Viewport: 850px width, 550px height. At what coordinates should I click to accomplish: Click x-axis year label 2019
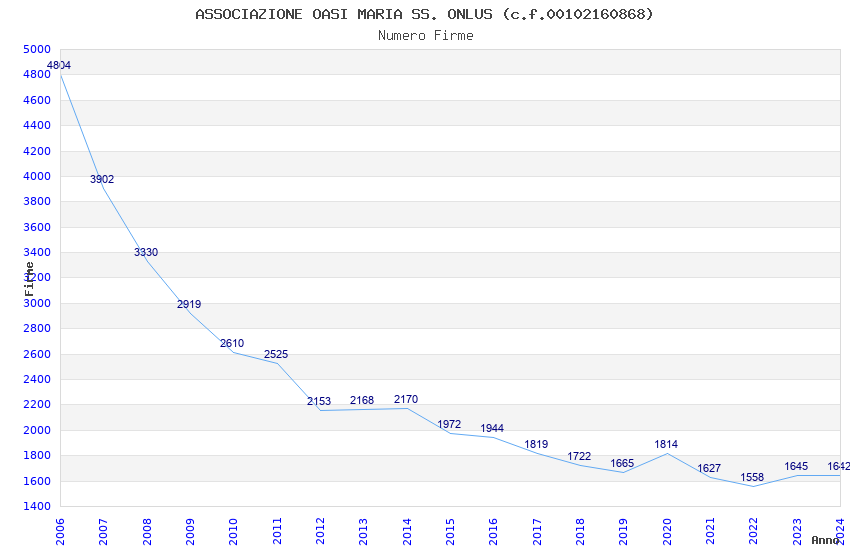[623, 532]
